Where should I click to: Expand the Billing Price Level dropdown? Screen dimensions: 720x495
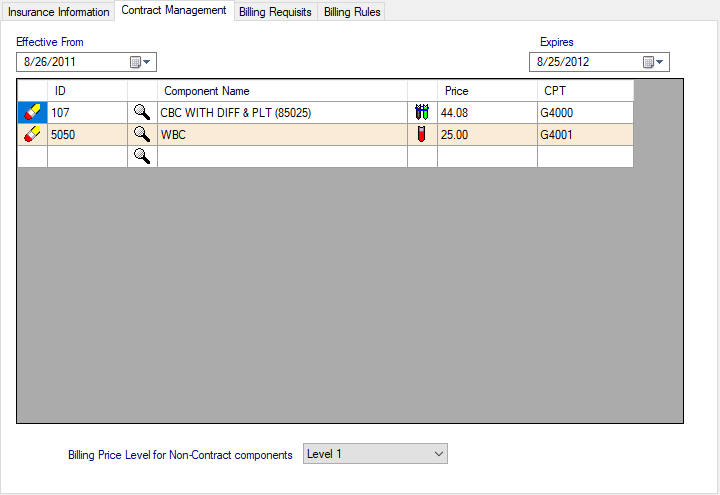[x=439, y=454]
